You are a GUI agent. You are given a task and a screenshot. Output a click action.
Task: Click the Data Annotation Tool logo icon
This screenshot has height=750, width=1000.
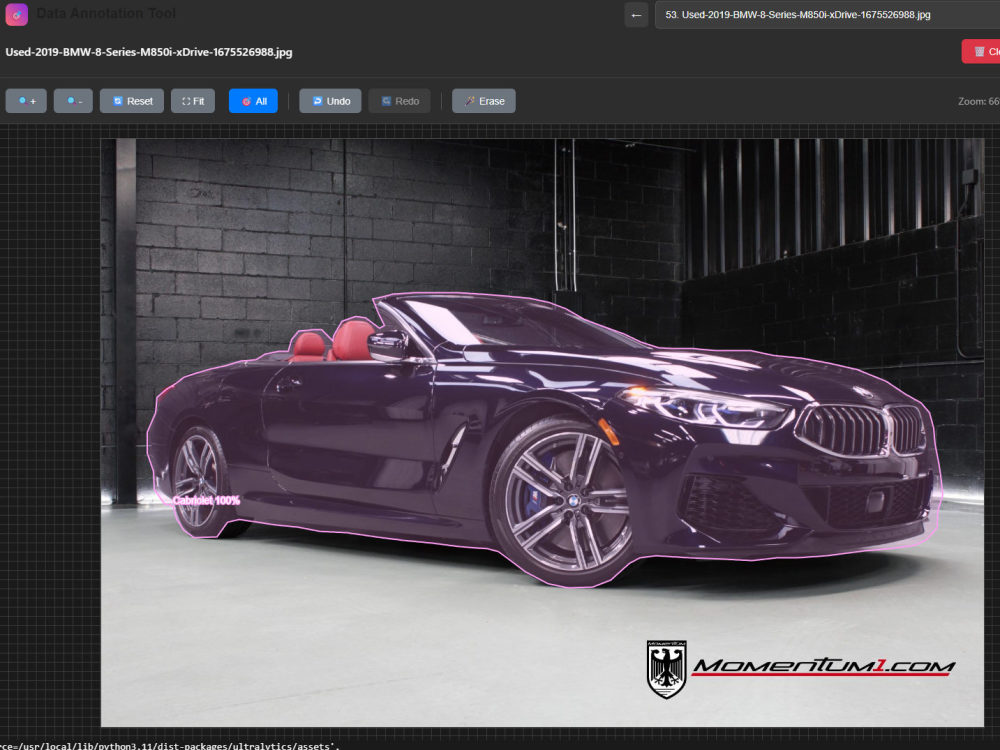tap(17, 14)
